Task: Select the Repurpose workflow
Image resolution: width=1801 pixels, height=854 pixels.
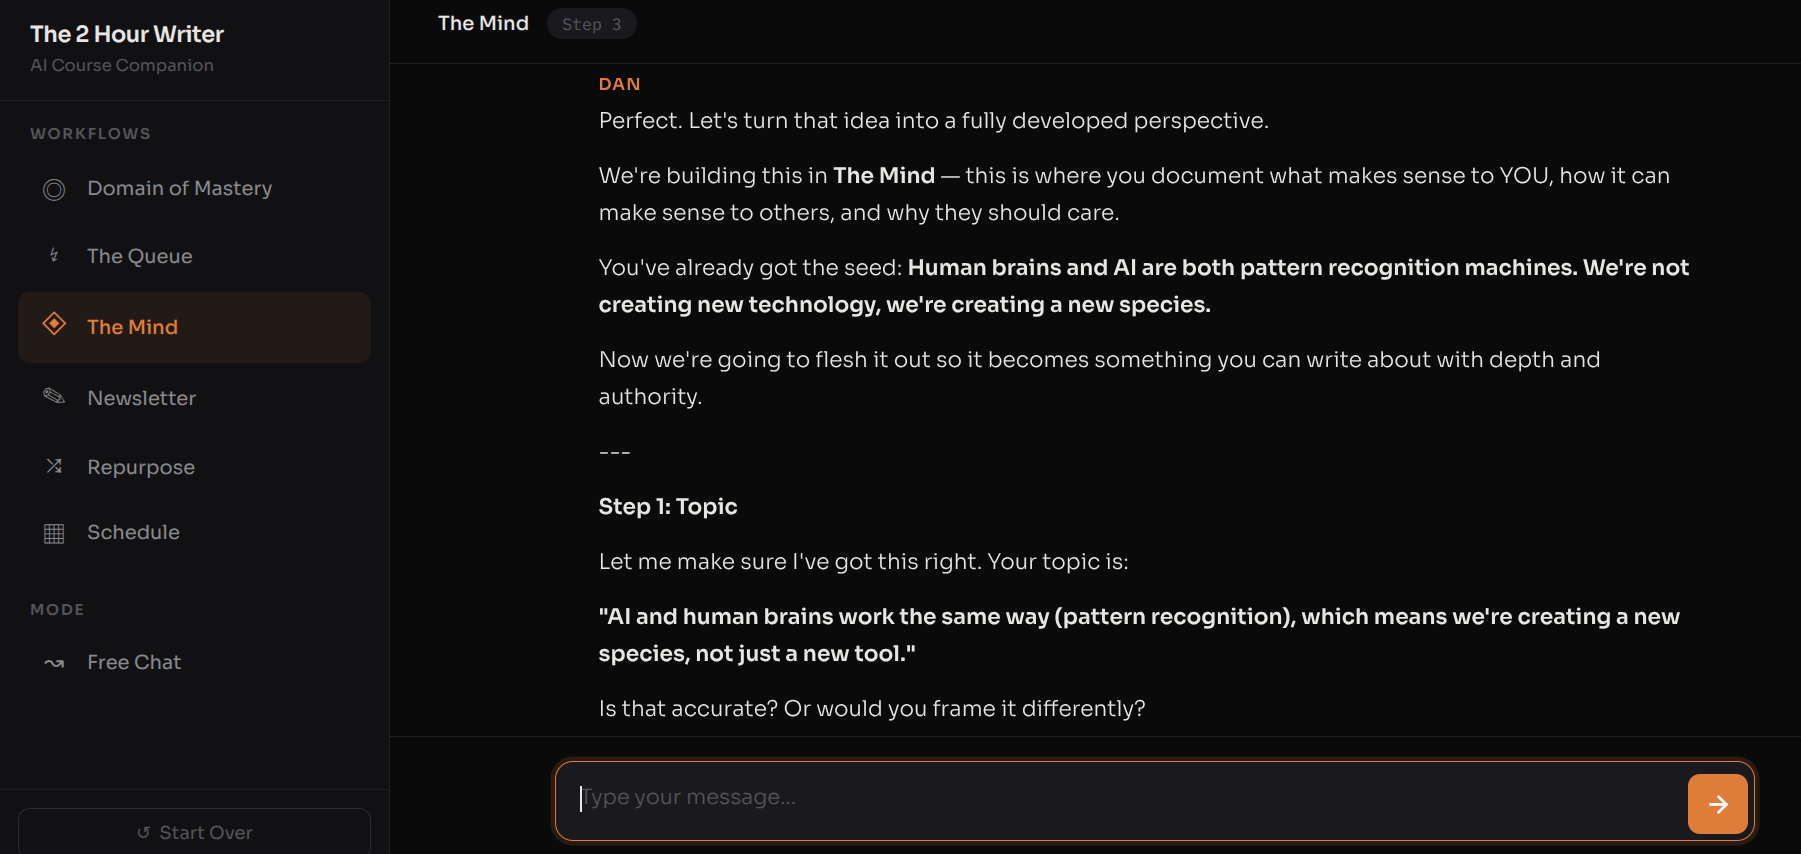Action: pyautogui.click(x=140, y=466)
